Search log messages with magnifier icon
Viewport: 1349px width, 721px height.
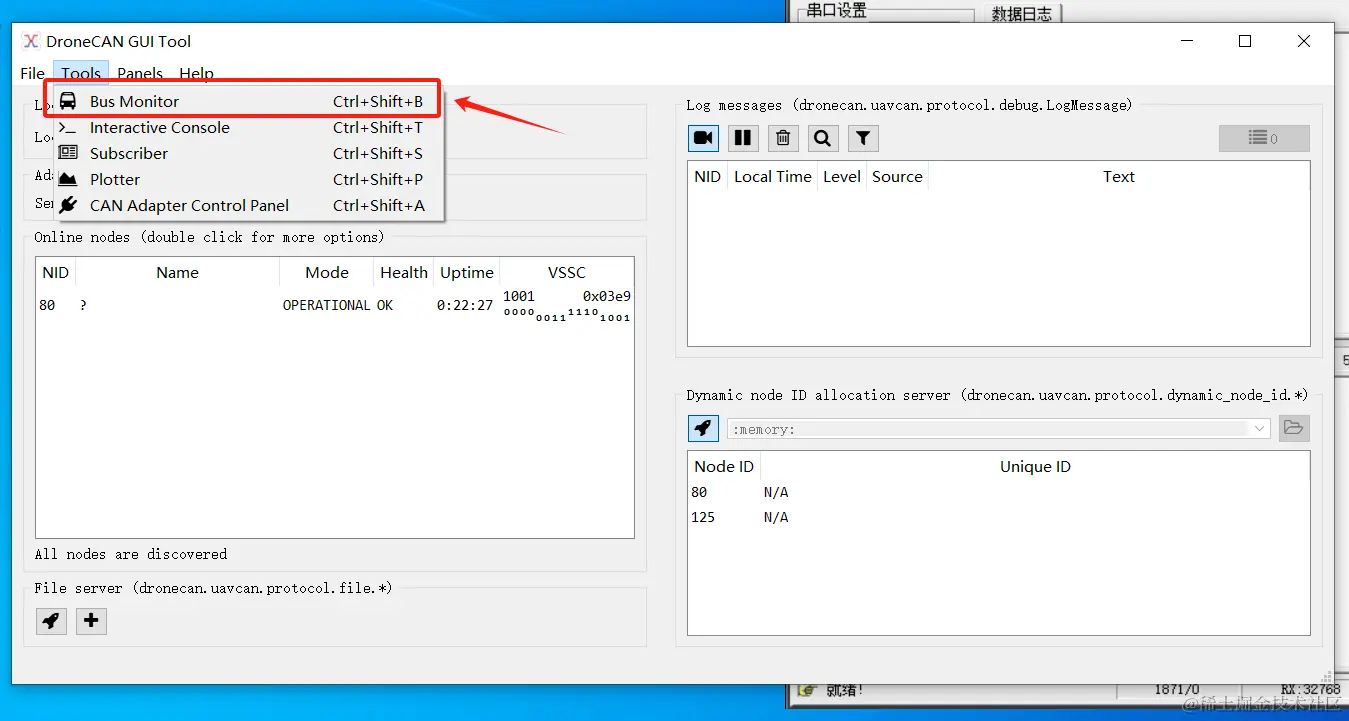point(823,138)
